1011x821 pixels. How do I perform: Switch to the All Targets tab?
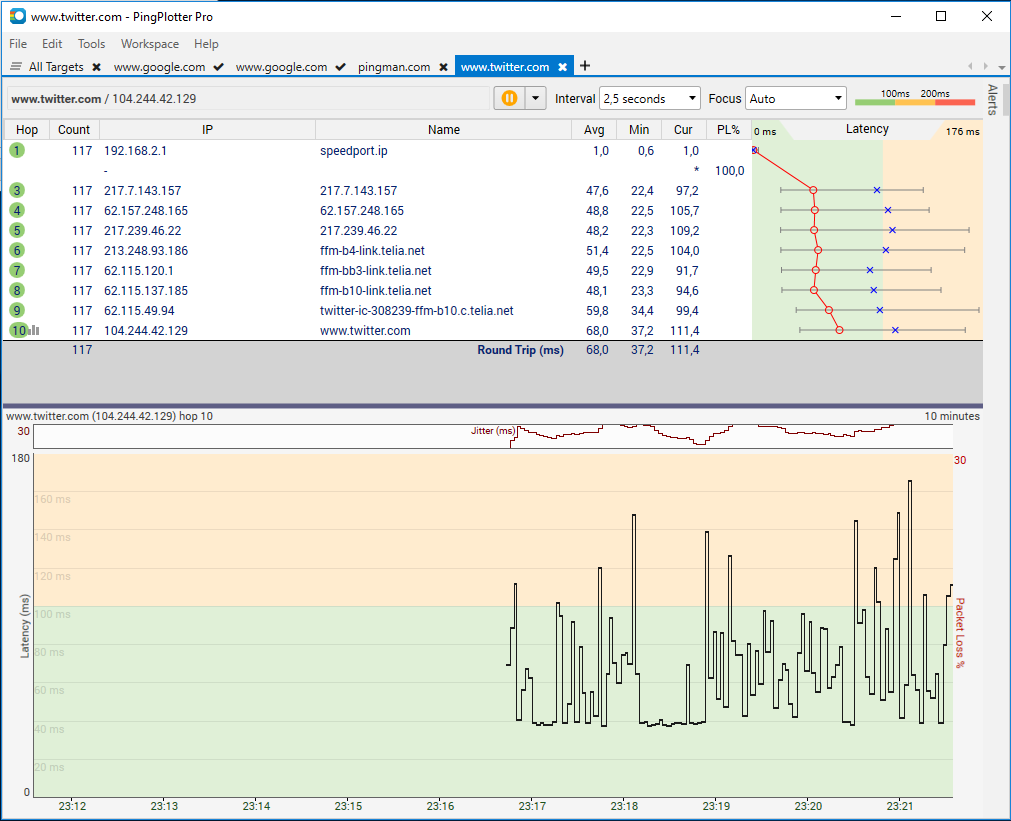tap(56, 66)
